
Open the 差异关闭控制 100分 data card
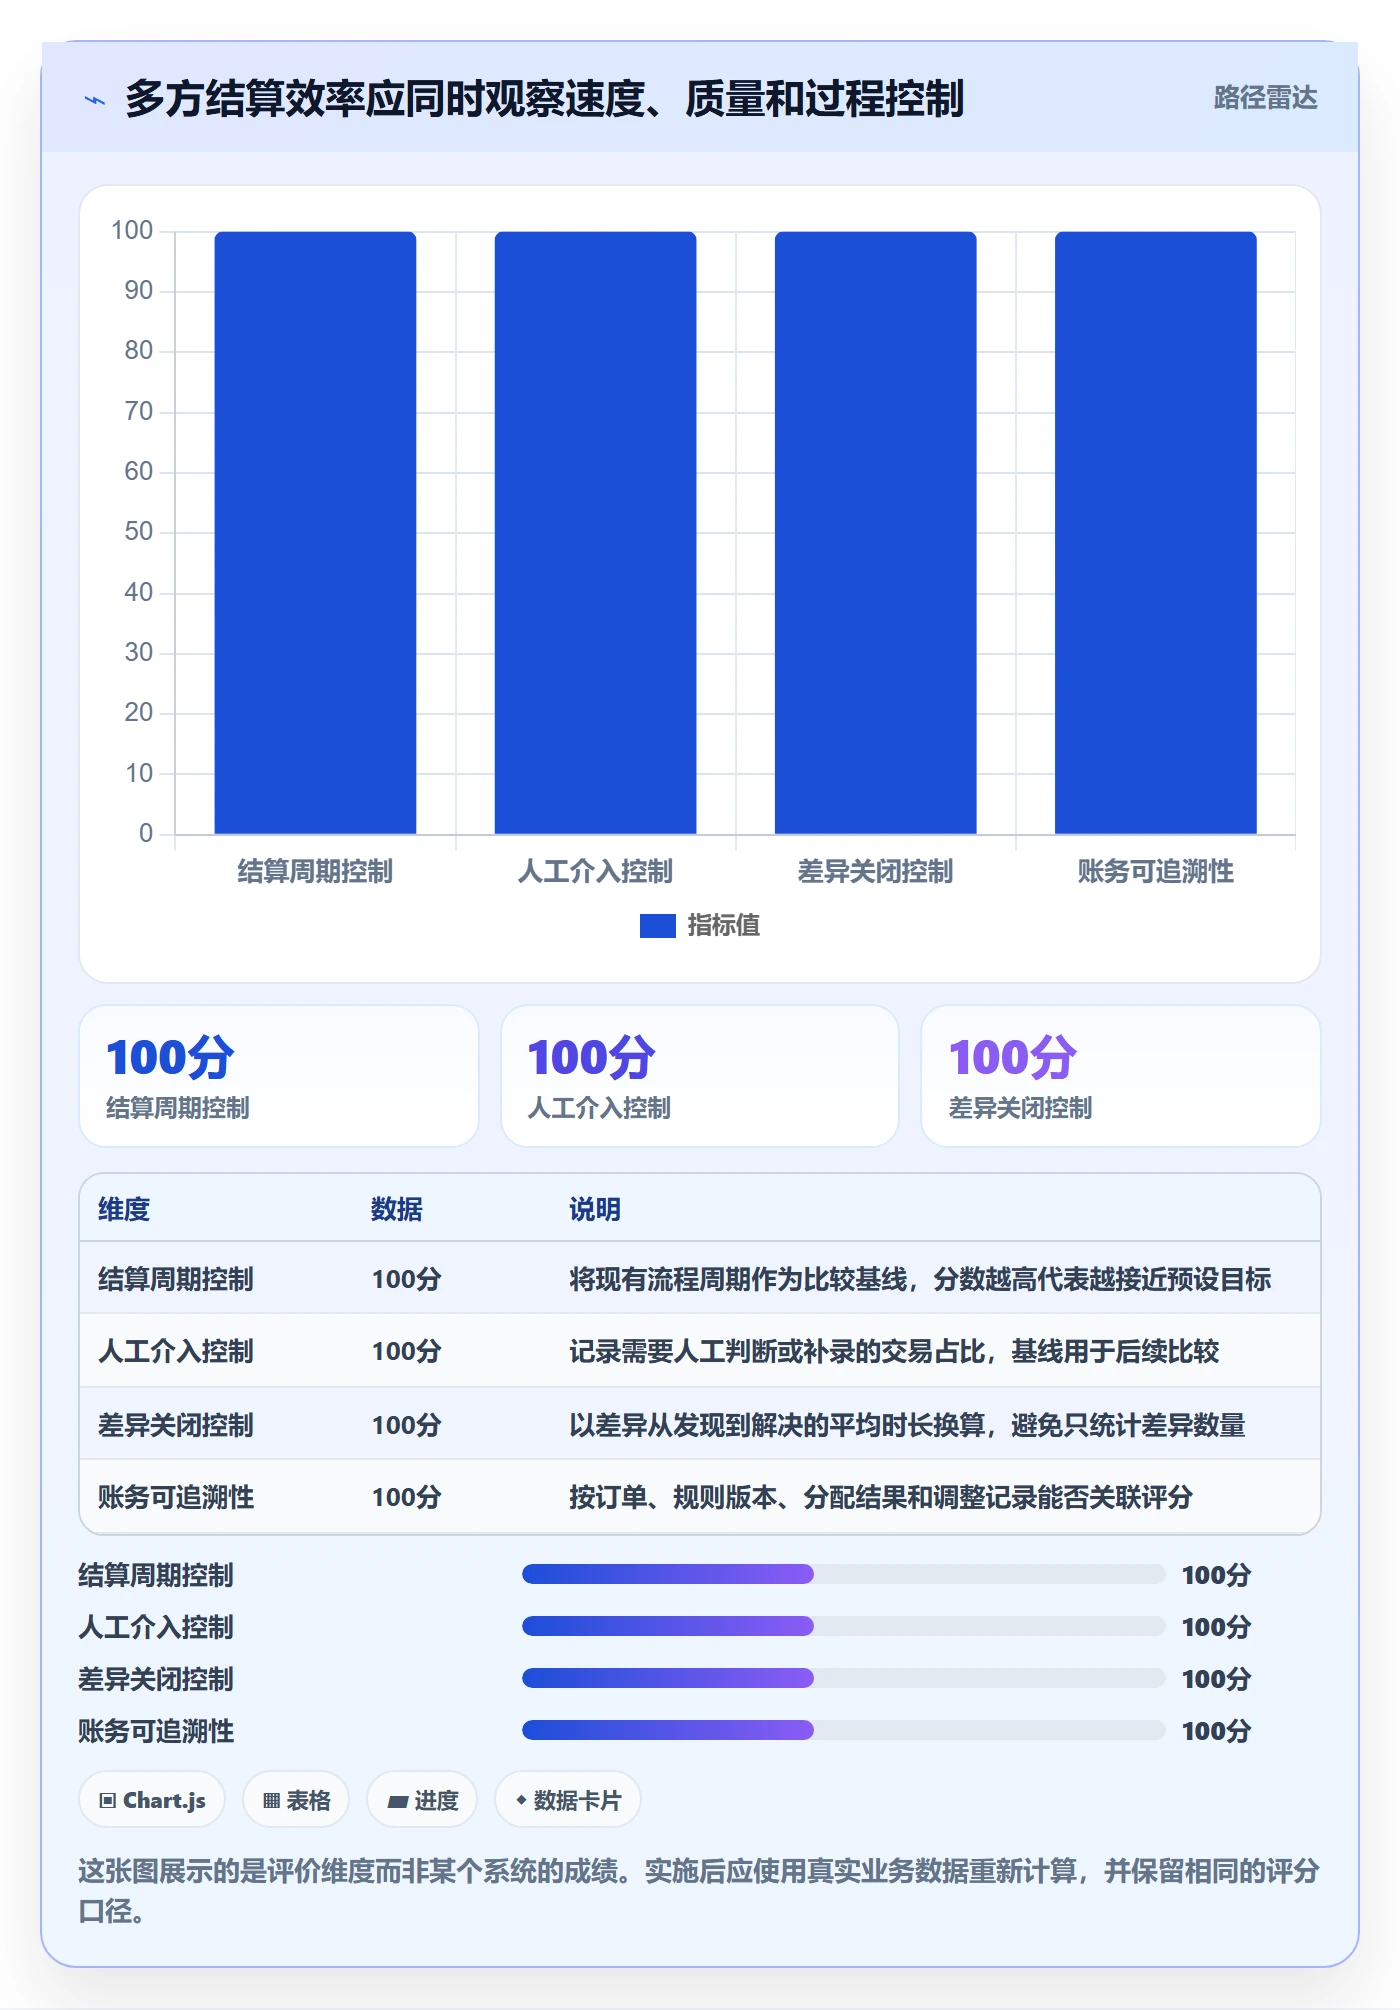tap(1120, 1076)
